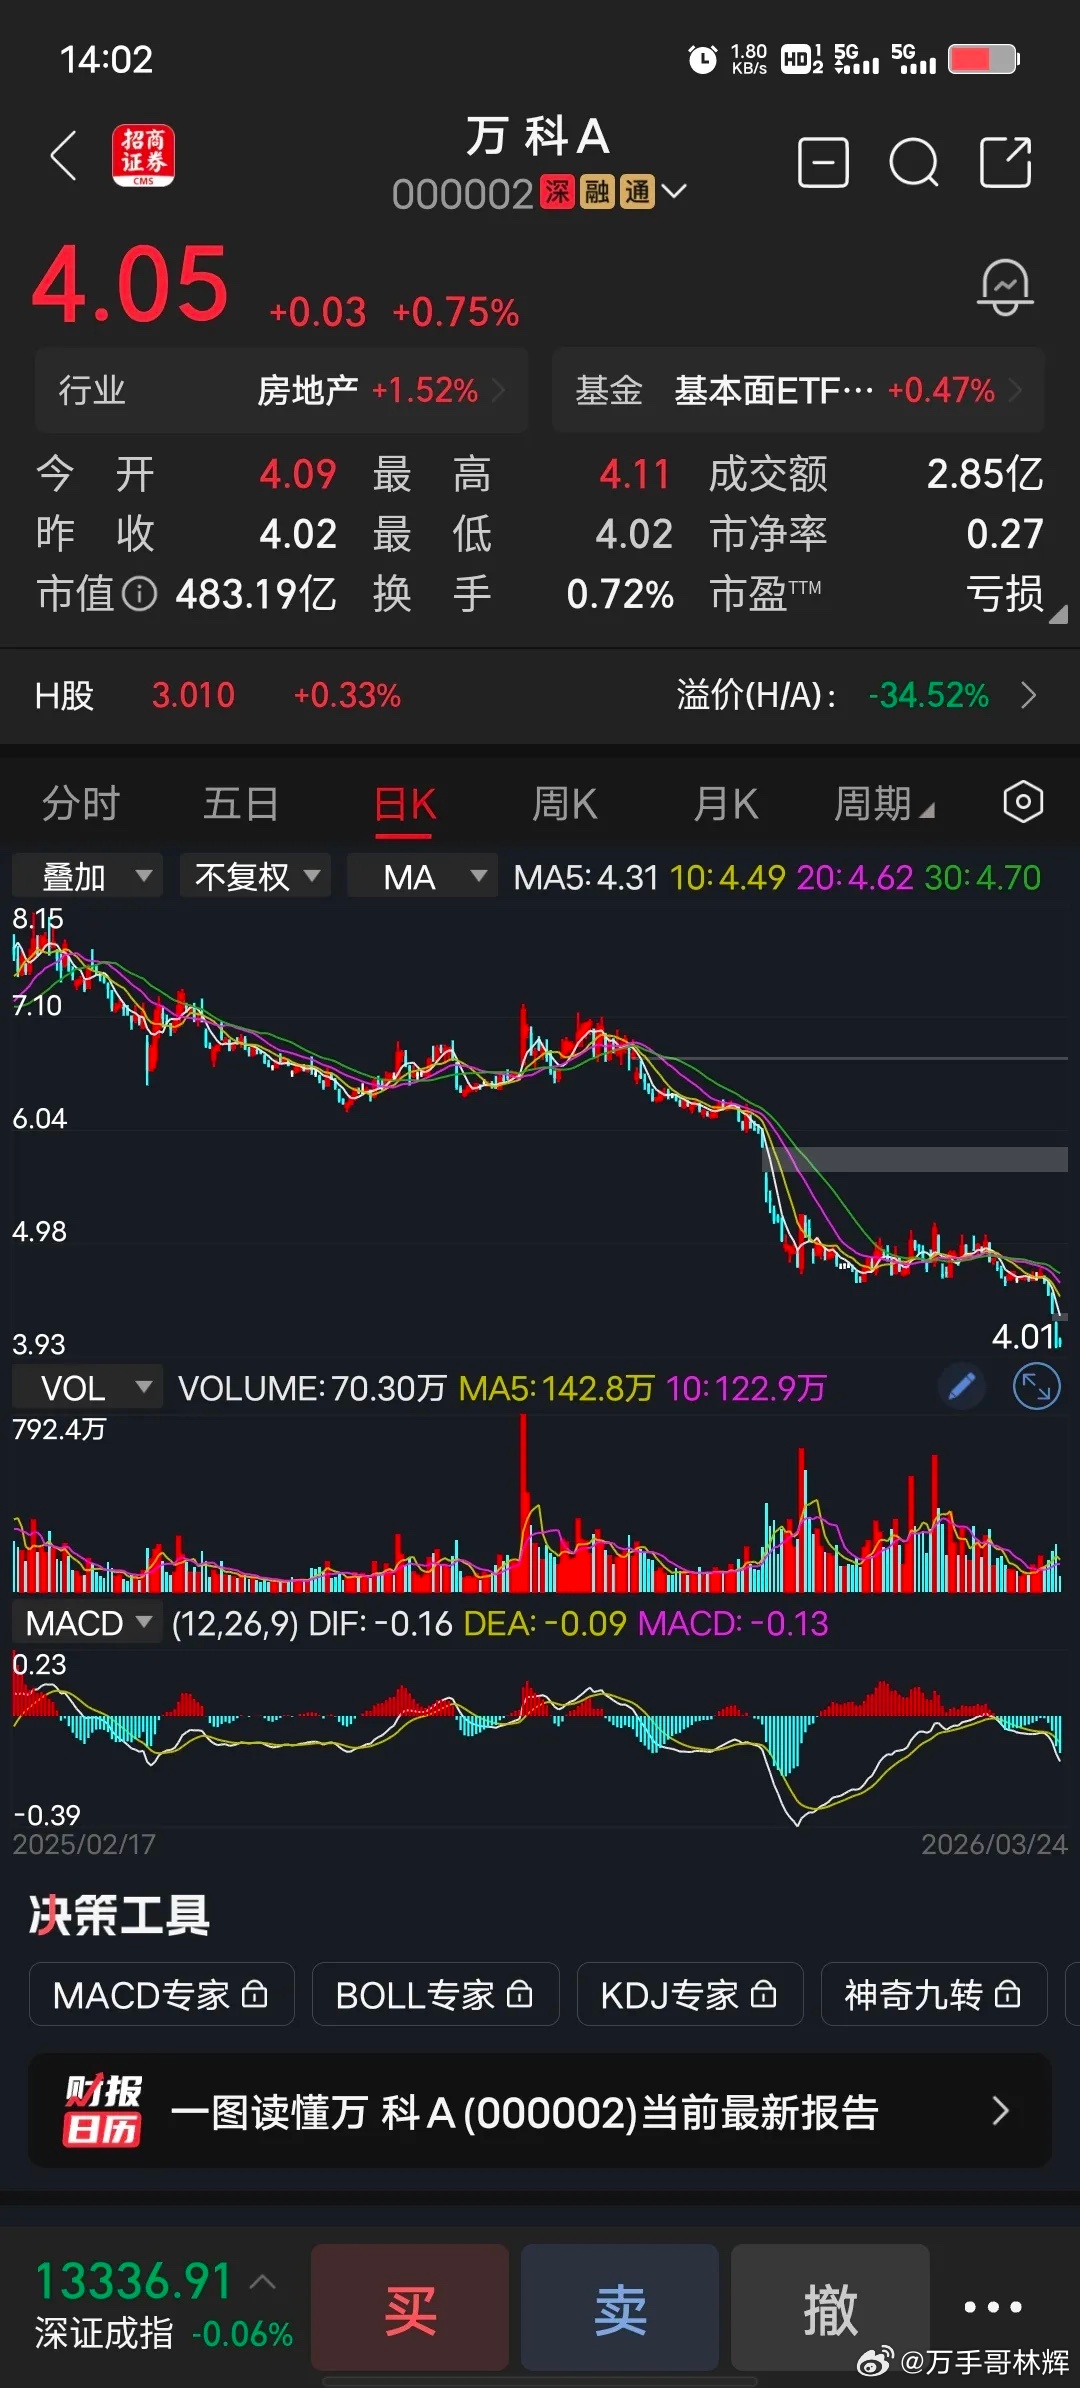
Task: Tap the VOLUME:70.30万 reading
Action: [x=312, y=1388]
